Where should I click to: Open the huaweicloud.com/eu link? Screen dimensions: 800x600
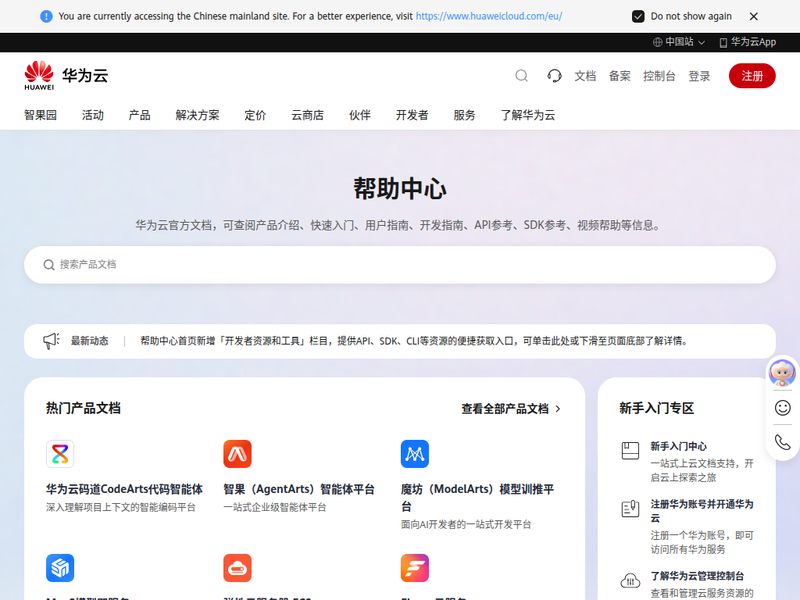click(x=489, y=16)
